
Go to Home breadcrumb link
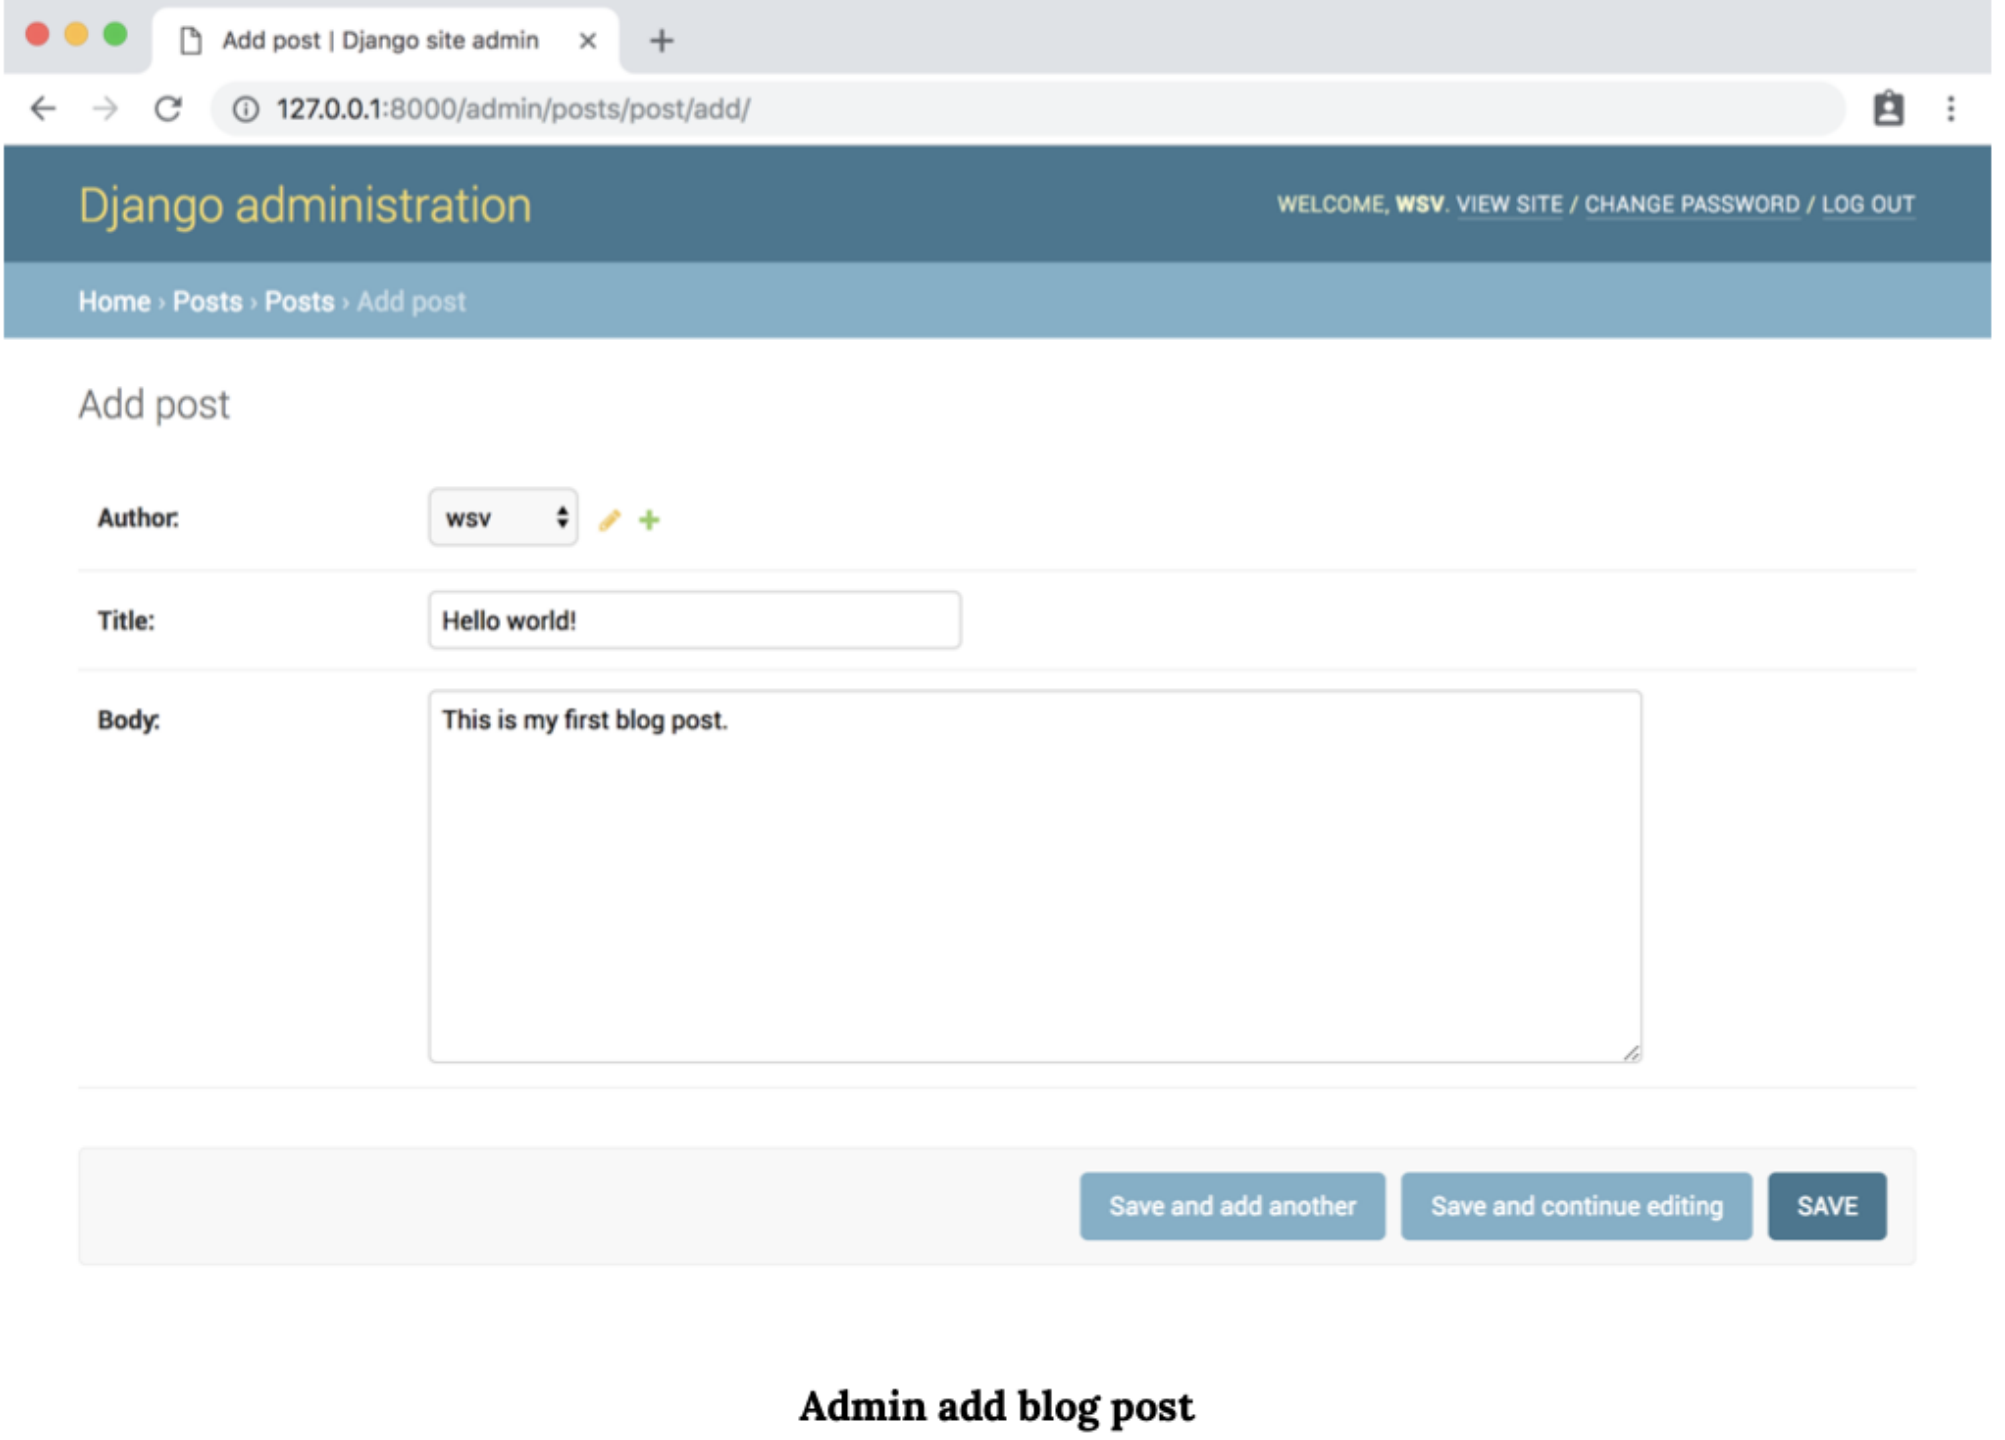tap(114, 302)
